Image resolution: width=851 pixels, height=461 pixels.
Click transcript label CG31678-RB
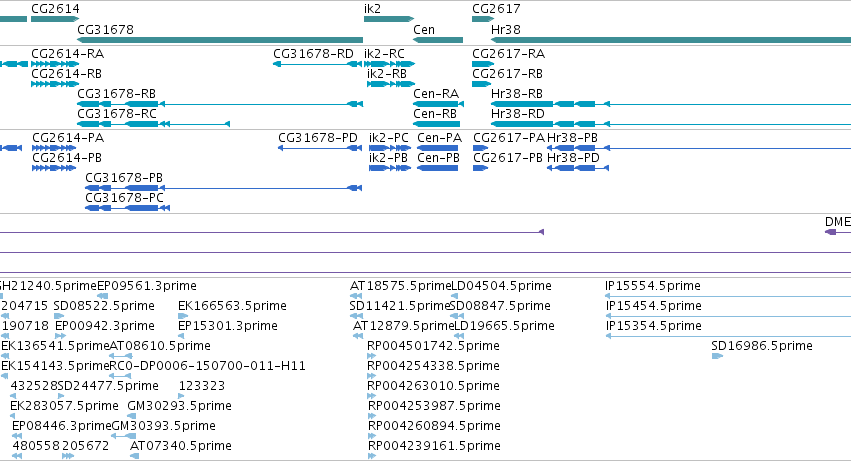[117, 94]
